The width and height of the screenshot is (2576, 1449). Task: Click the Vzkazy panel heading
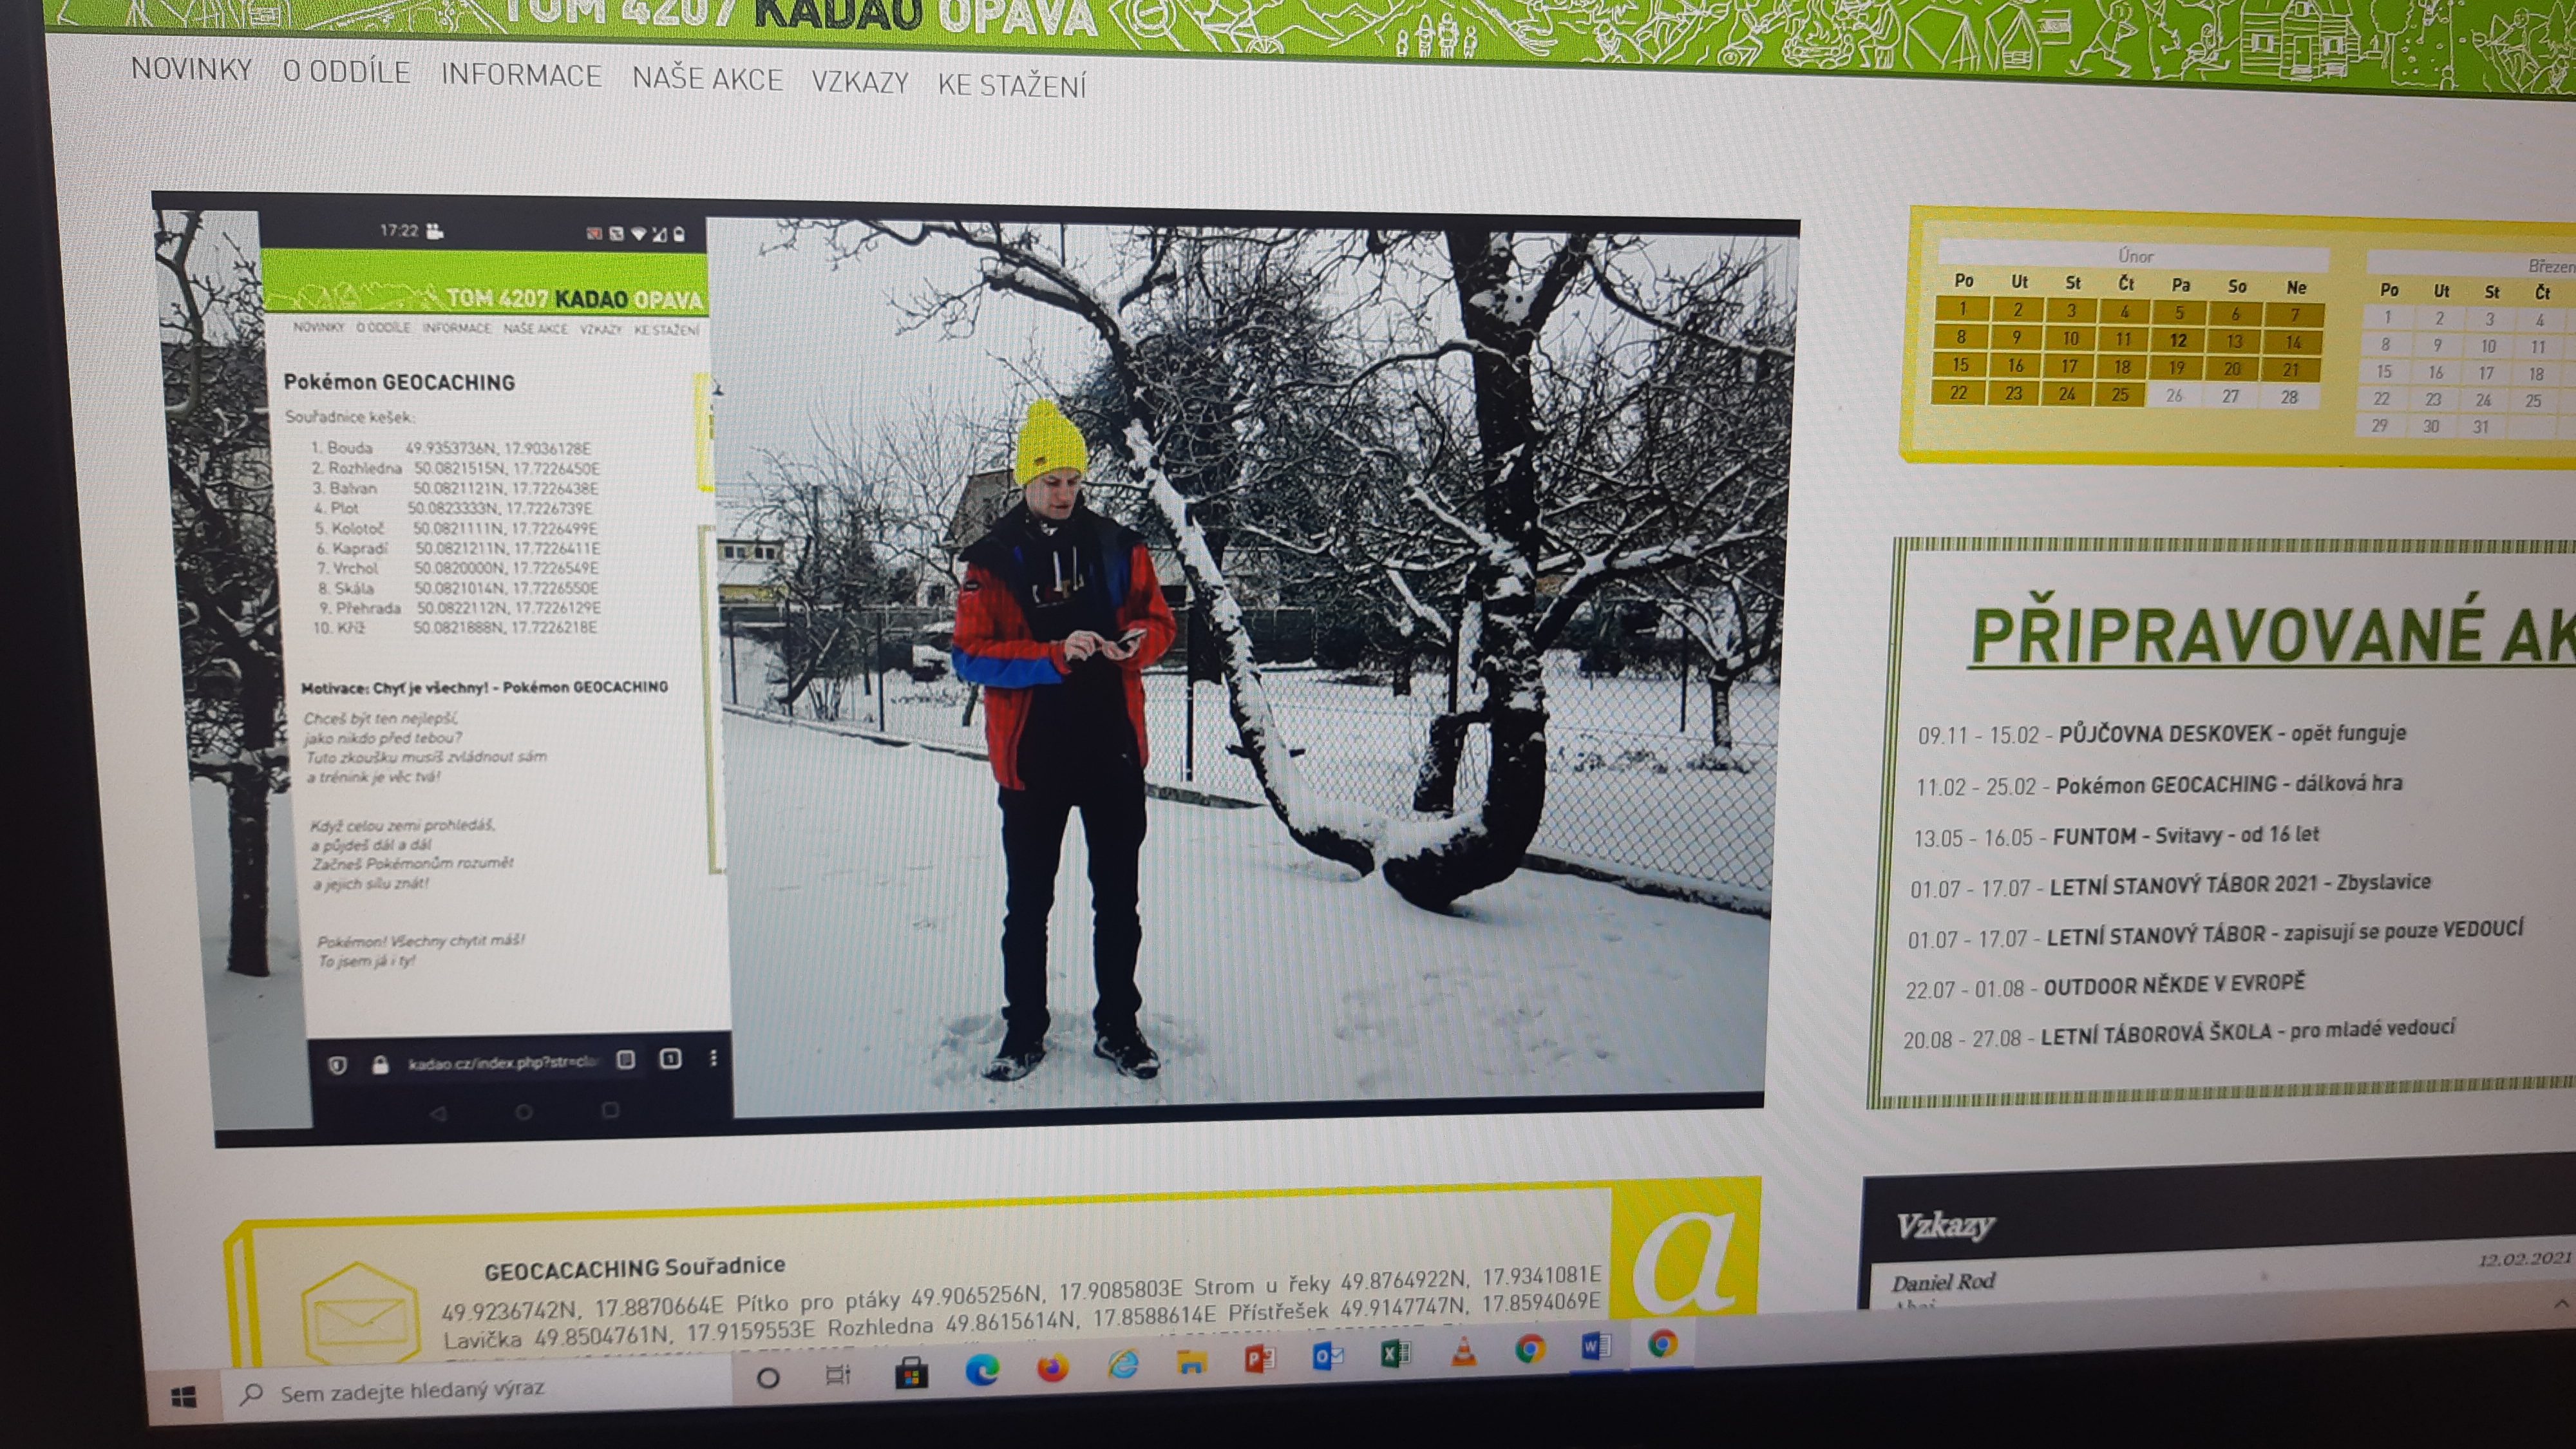coord(1945,1225)
